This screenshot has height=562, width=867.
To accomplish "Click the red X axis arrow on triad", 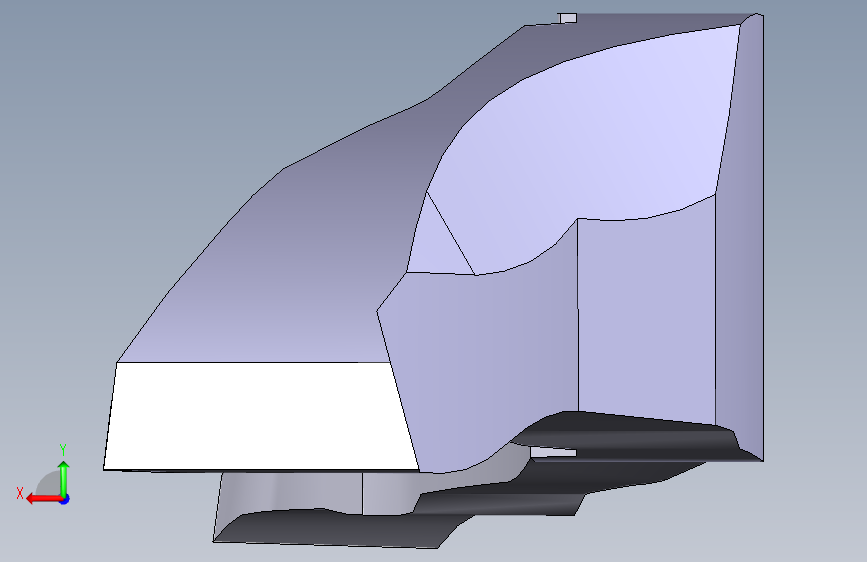I will (44, 499).
